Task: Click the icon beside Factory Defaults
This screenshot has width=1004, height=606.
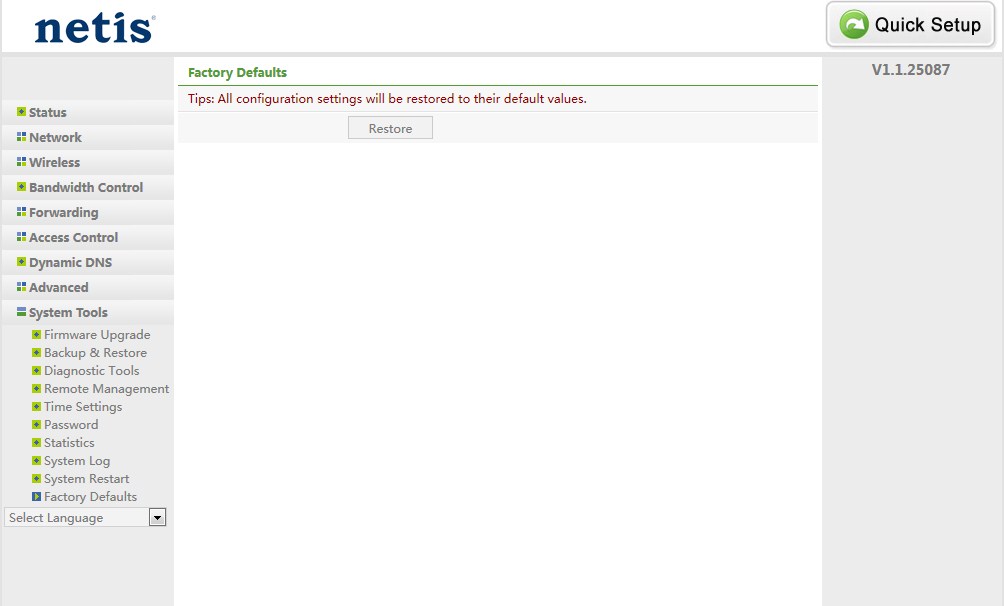Action: (37, 497)
